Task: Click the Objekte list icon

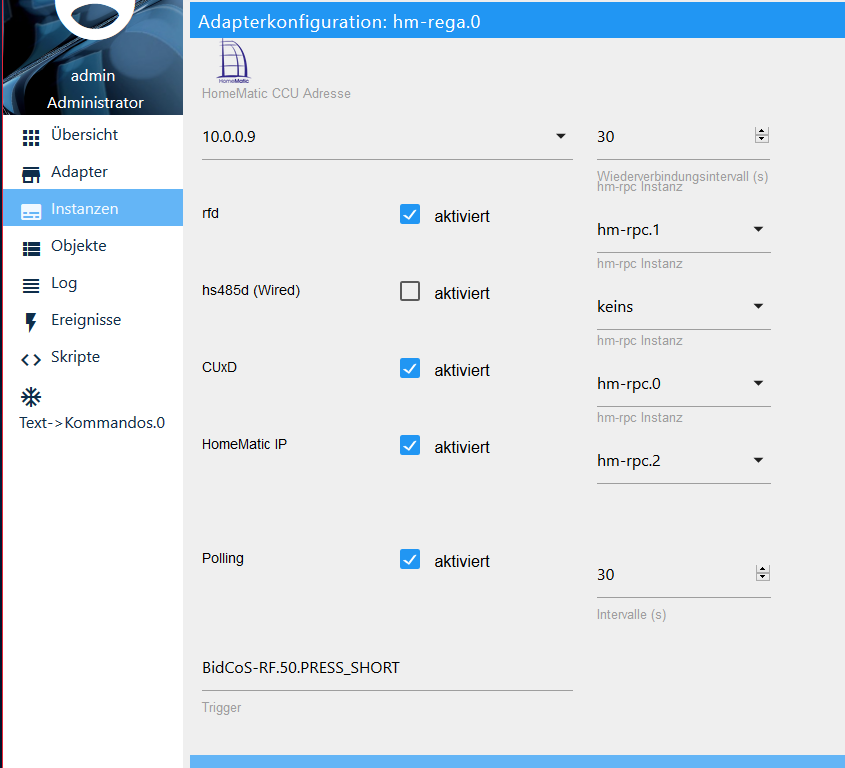Action: click(31, 248)
